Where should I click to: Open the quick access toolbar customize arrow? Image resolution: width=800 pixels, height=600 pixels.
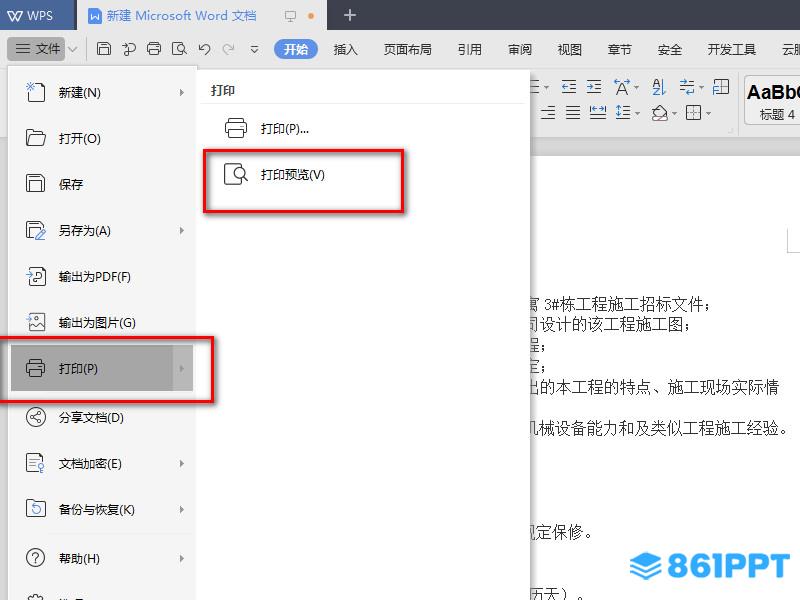(254, 49)
